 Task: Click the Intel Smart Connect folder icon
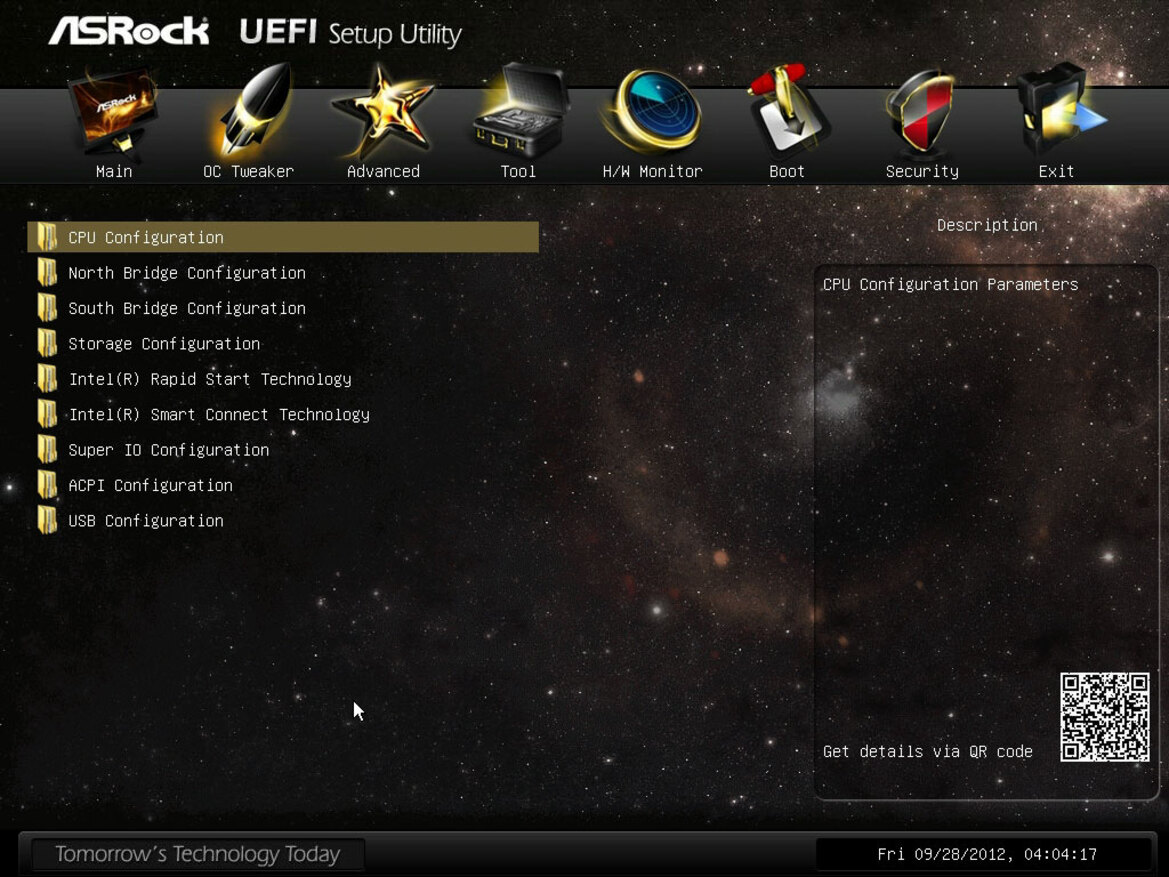click(48, 415)
